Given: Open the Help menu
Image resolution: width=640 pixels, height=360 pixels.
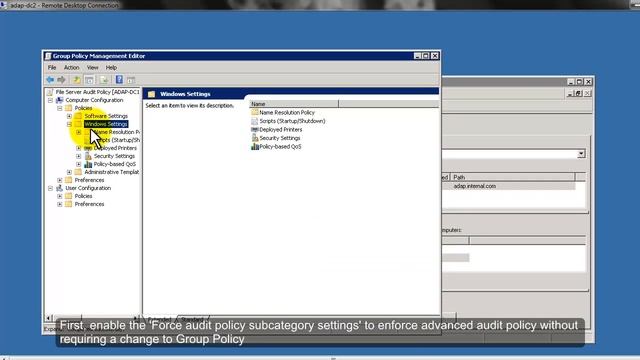Looking at the screenshot, I should [x=111, y=67].
